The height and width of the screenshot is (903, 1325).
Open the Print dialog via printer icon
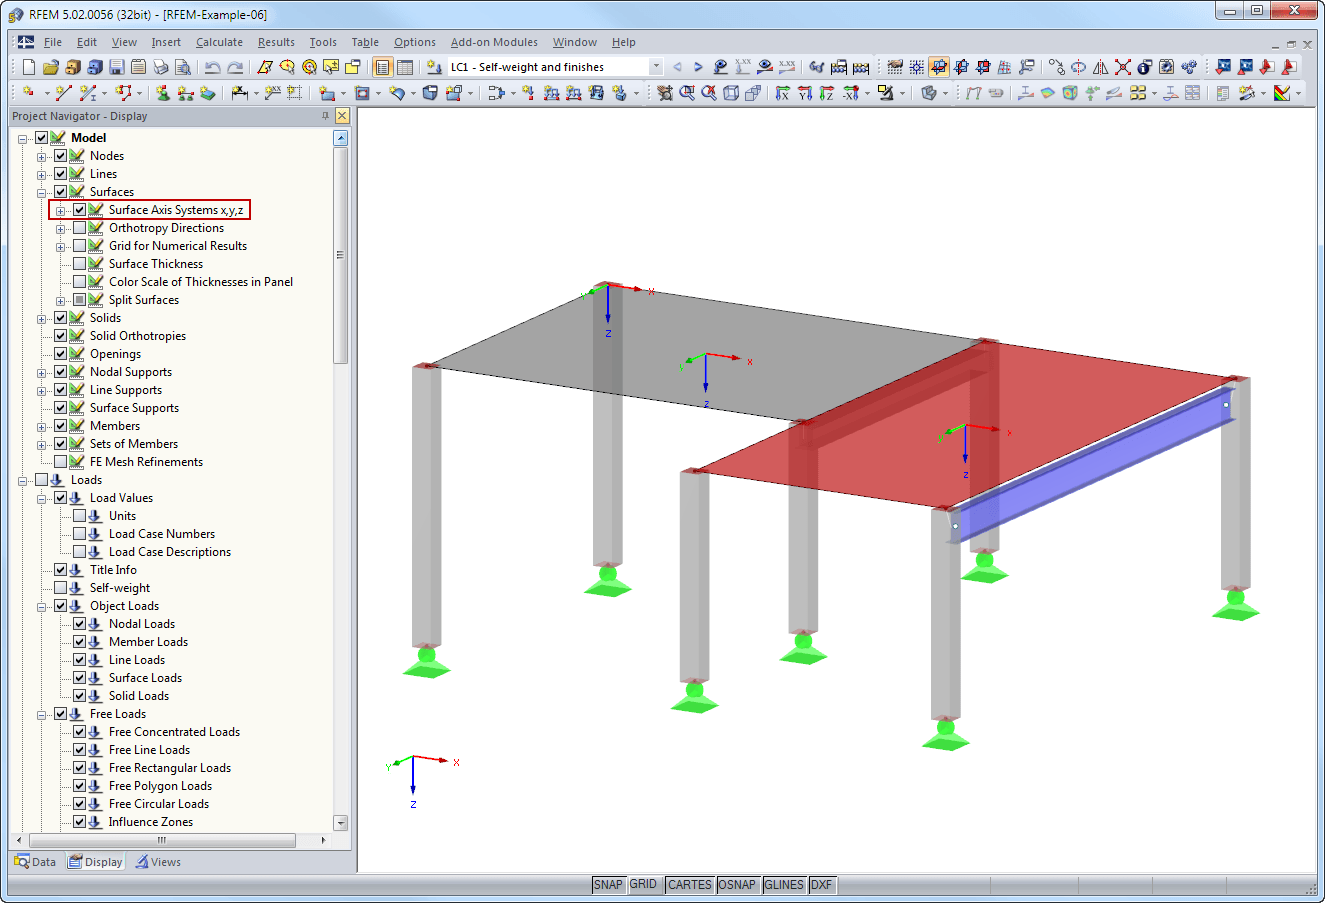click(163, 67)
